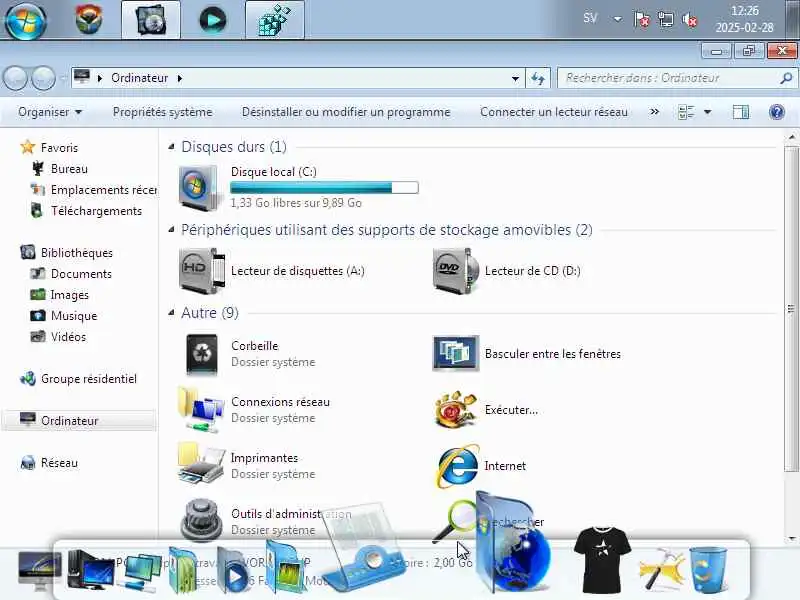This screenshot has width=800, height=600.
Task: Launch the media player taskbar icon
Action: 212,20
